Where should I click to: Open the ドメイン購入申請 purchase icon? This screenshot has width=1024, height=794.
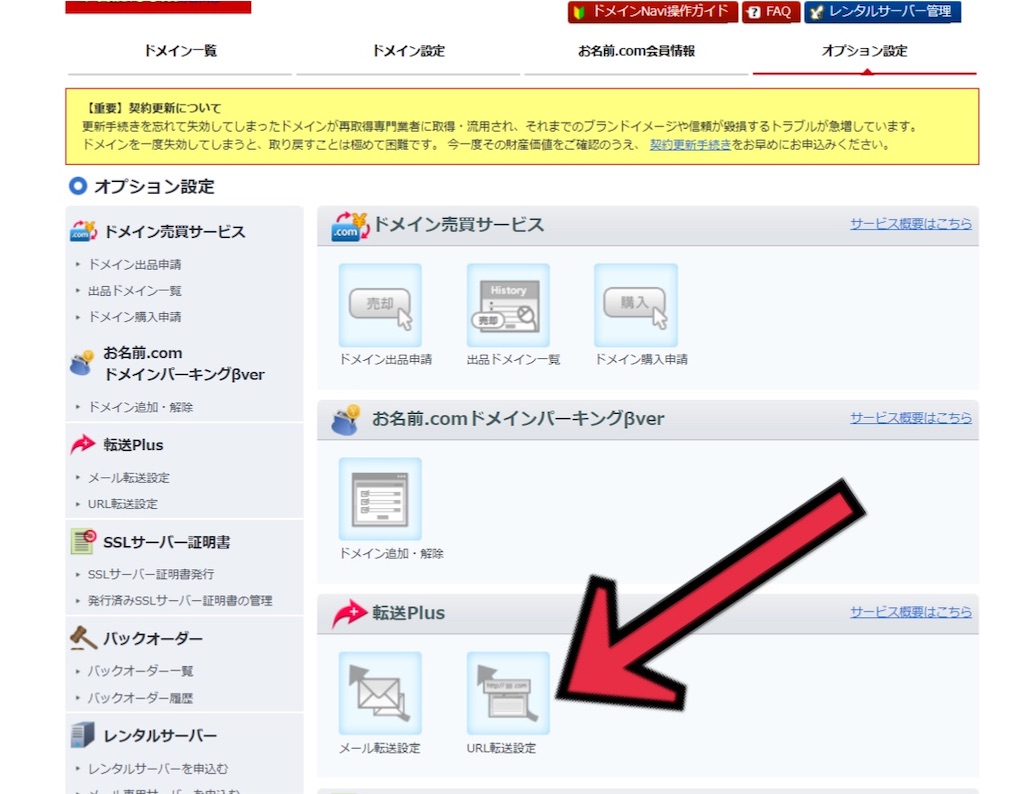(x=636, y=306)
